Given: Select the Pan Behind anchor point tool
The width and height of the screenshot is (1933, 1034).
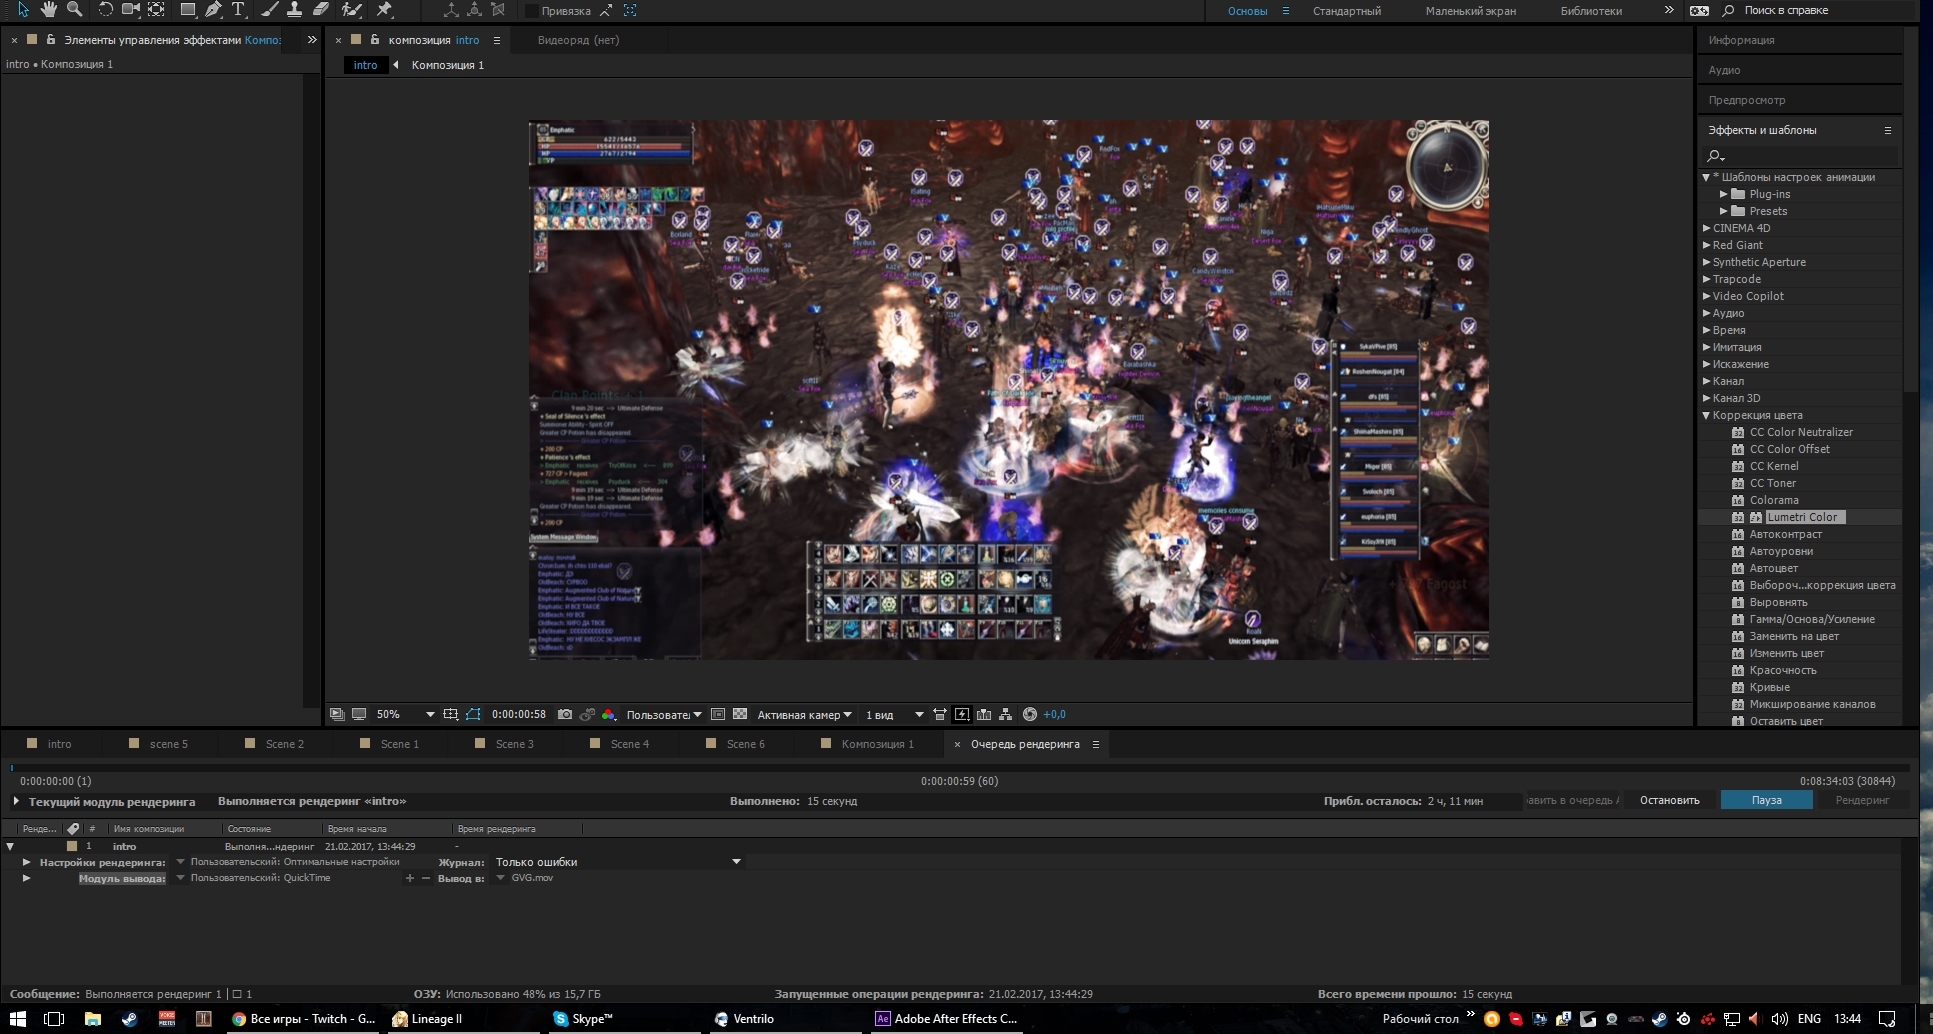Looking at the screenshot, I should 156,10.
